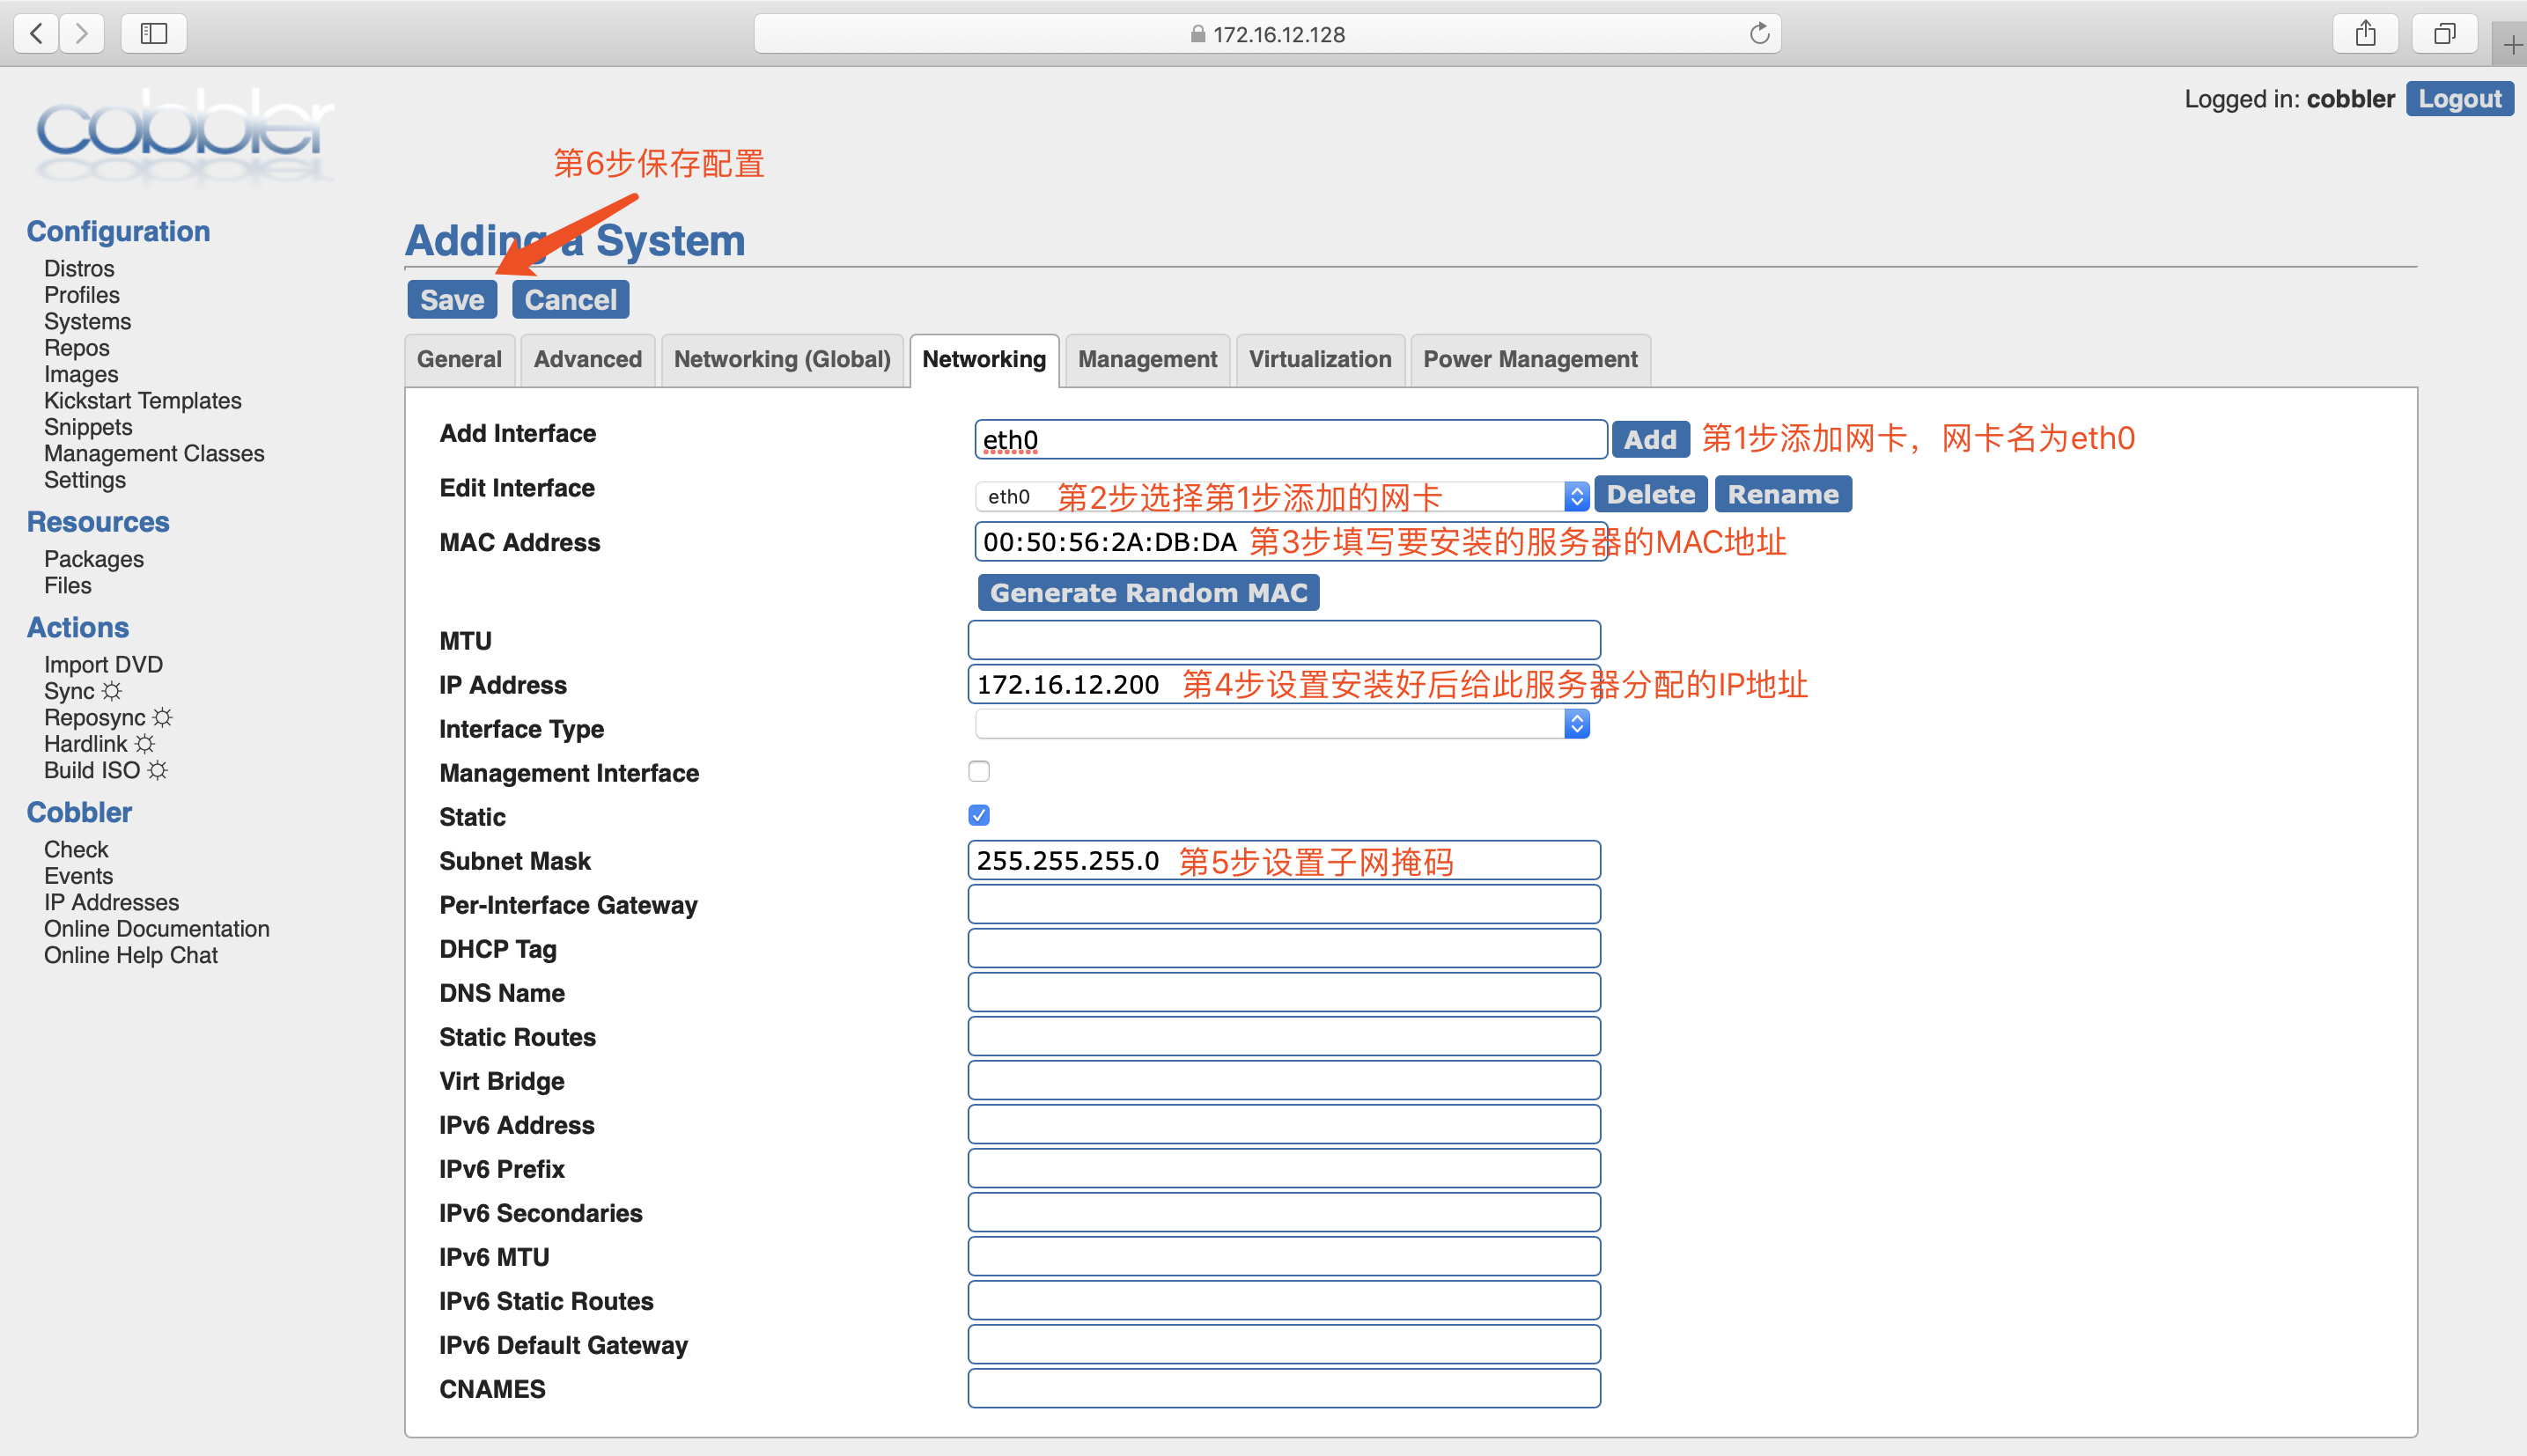
Task: Open the Management tab
Action: click(1147, 359)
